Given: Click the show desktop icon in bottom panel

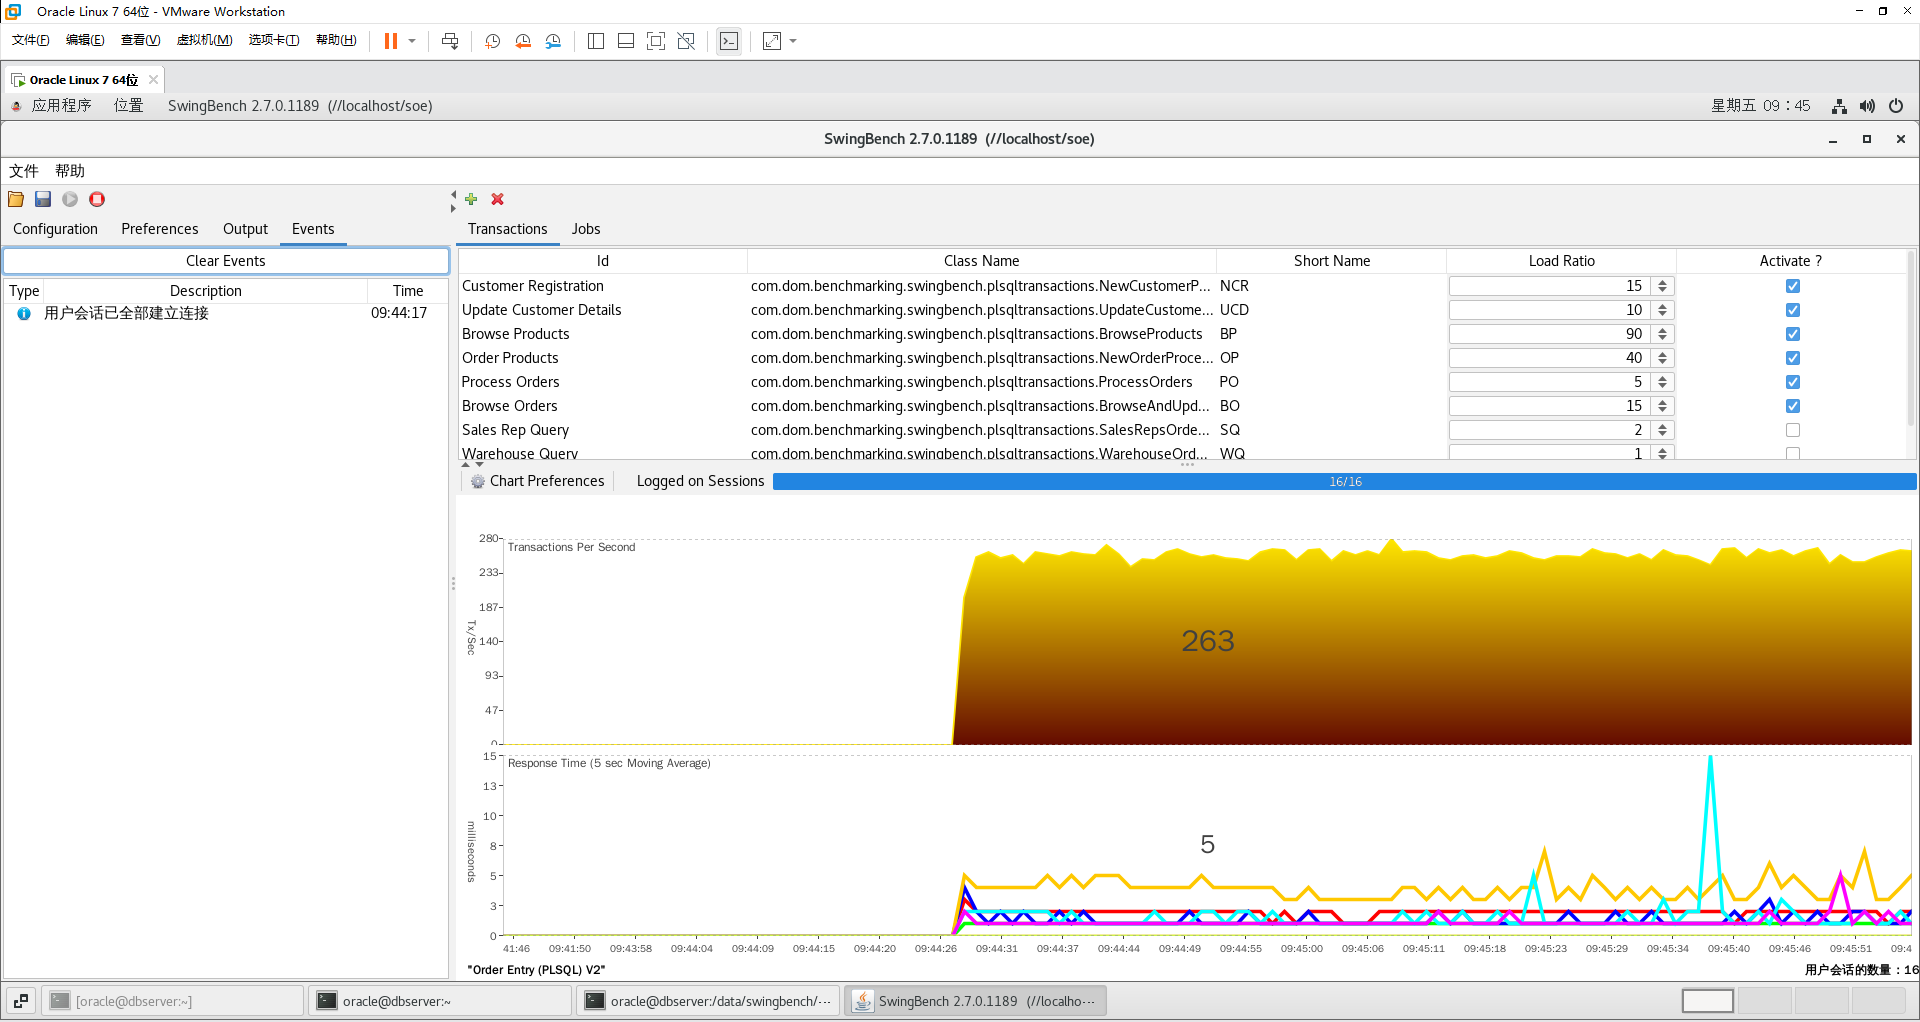Looking at the screenshot, I should pyautogui.click(x=21, y=1000).
